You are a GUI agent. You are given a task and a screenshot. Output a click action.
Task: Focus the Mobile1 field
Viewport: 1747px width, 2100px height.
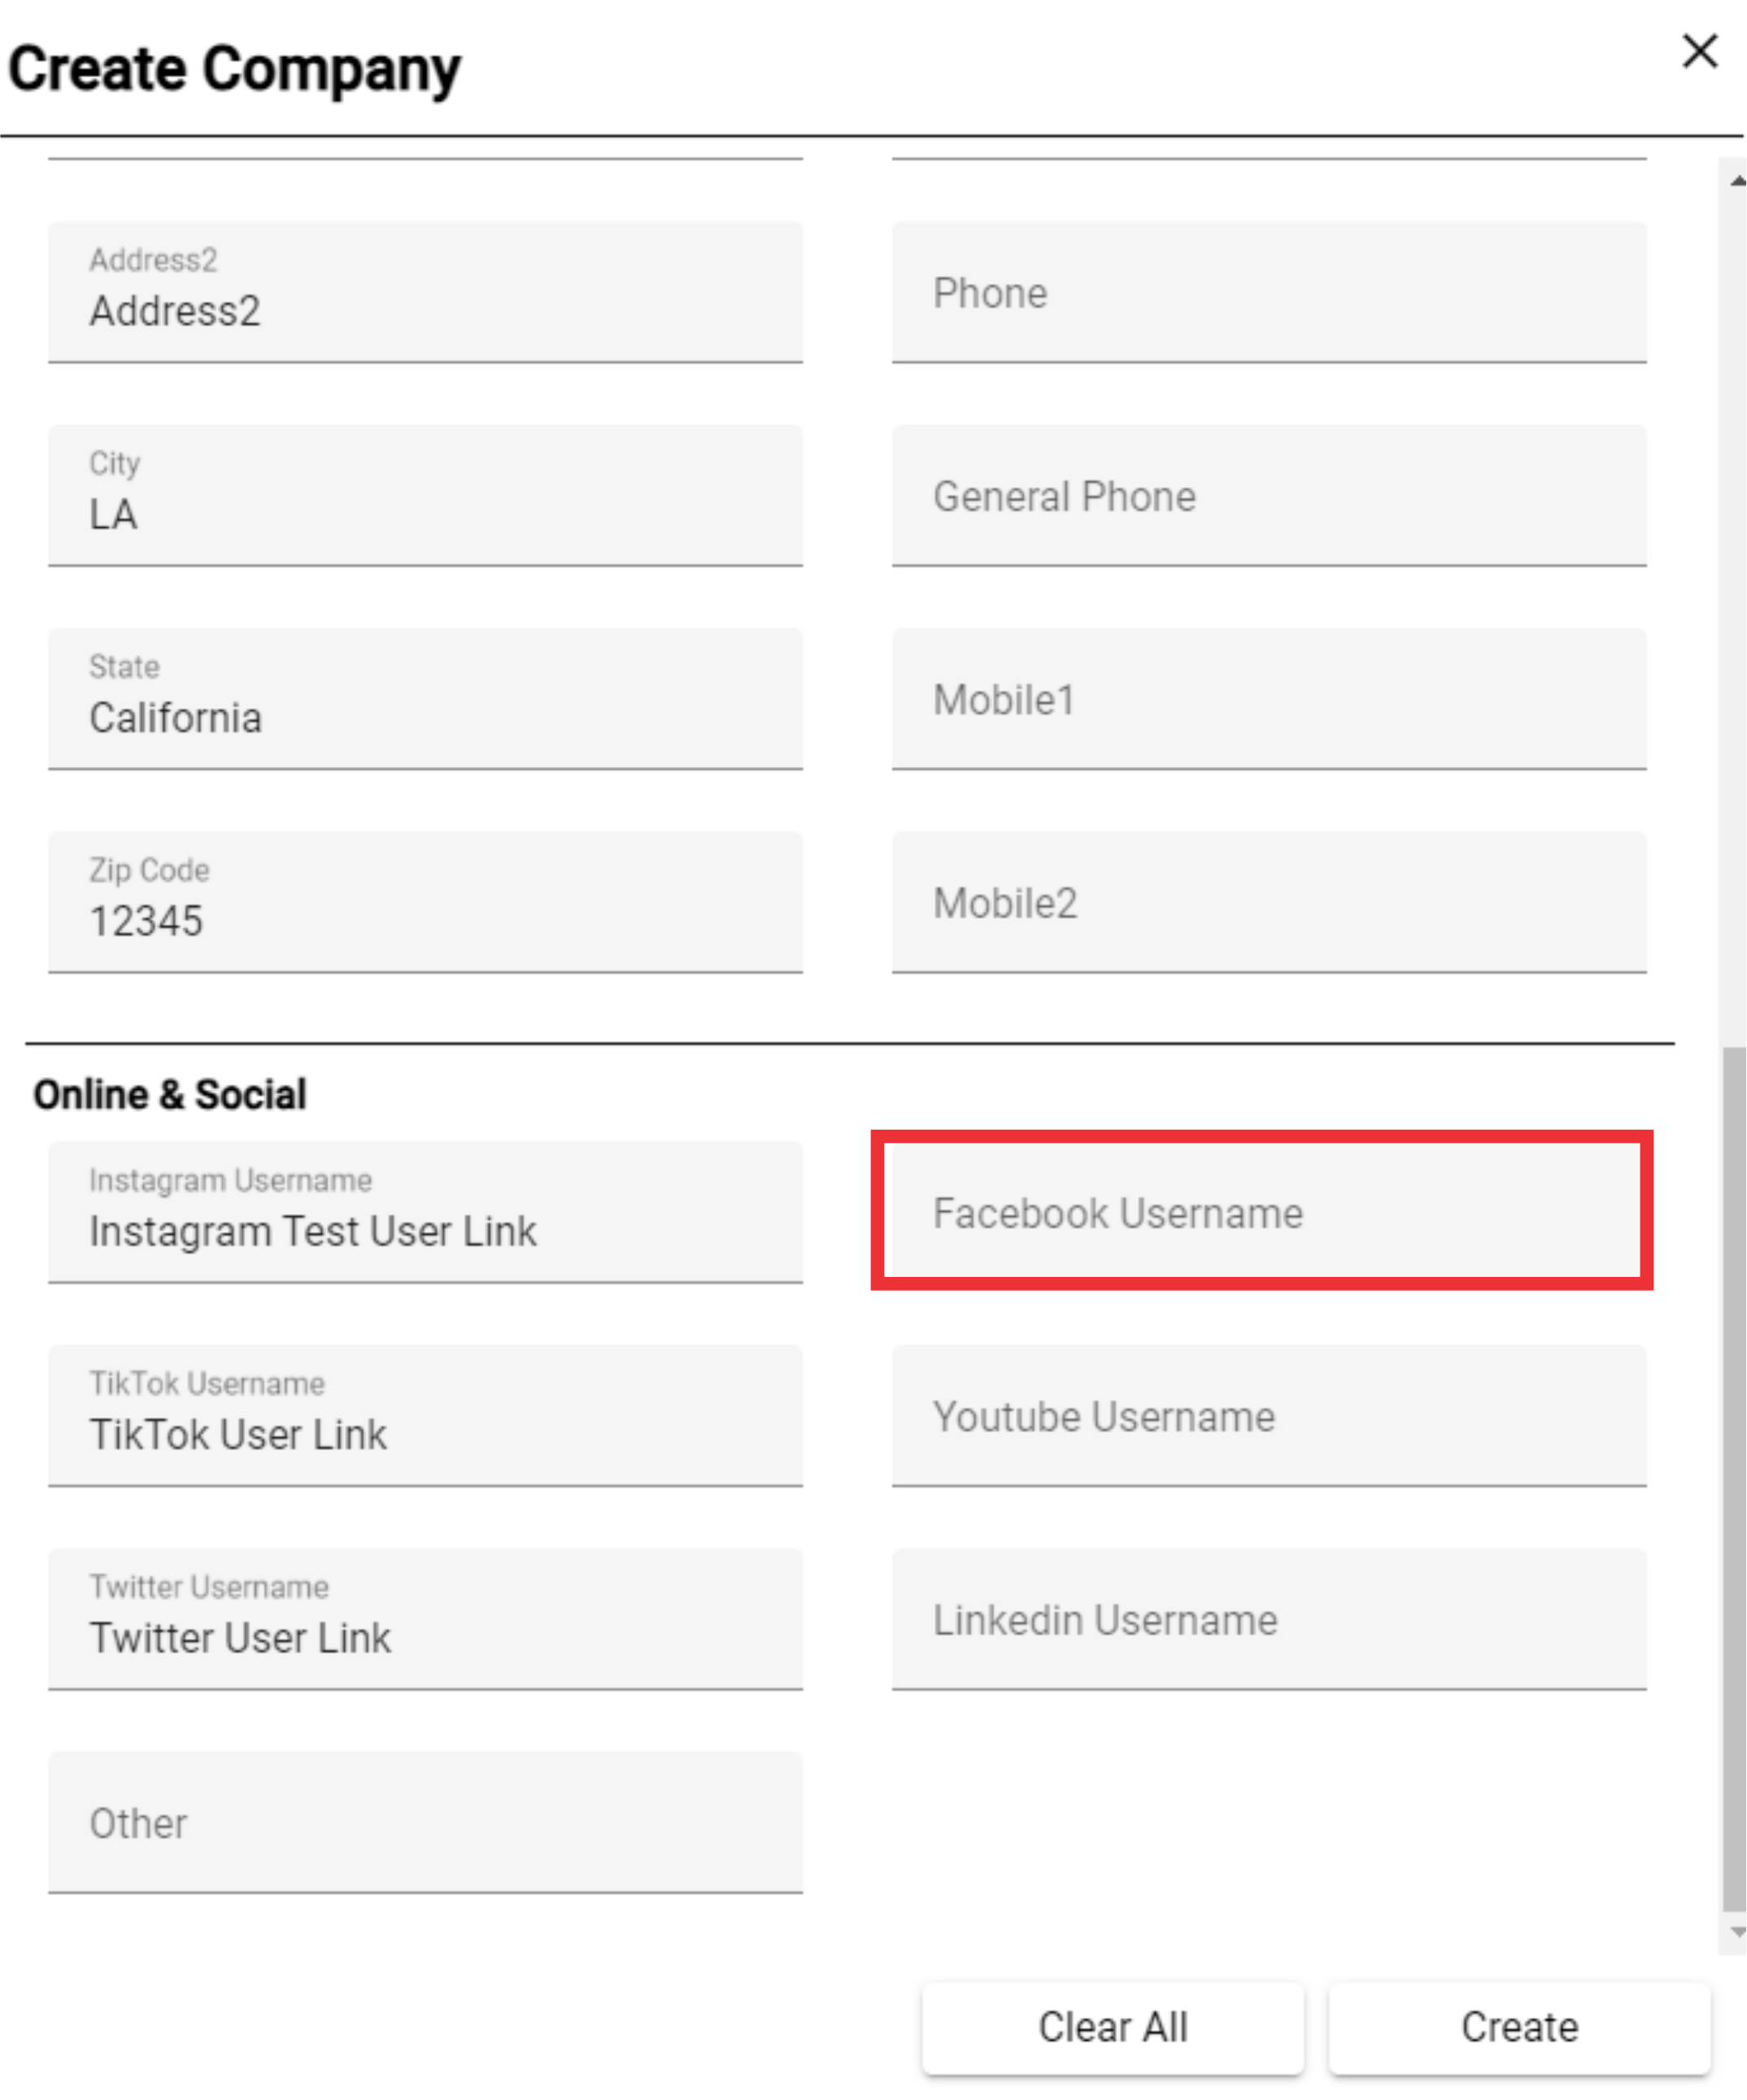1269,699
